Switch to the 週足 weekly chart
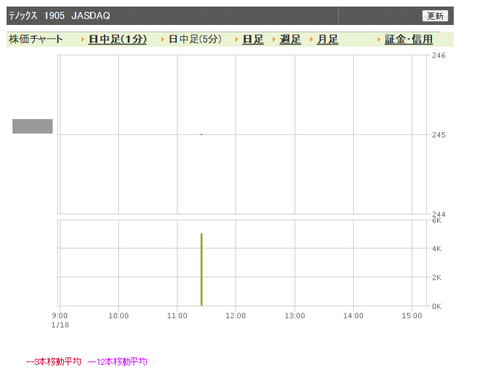The height and width of the screenshot is (370, 480). 290,39
